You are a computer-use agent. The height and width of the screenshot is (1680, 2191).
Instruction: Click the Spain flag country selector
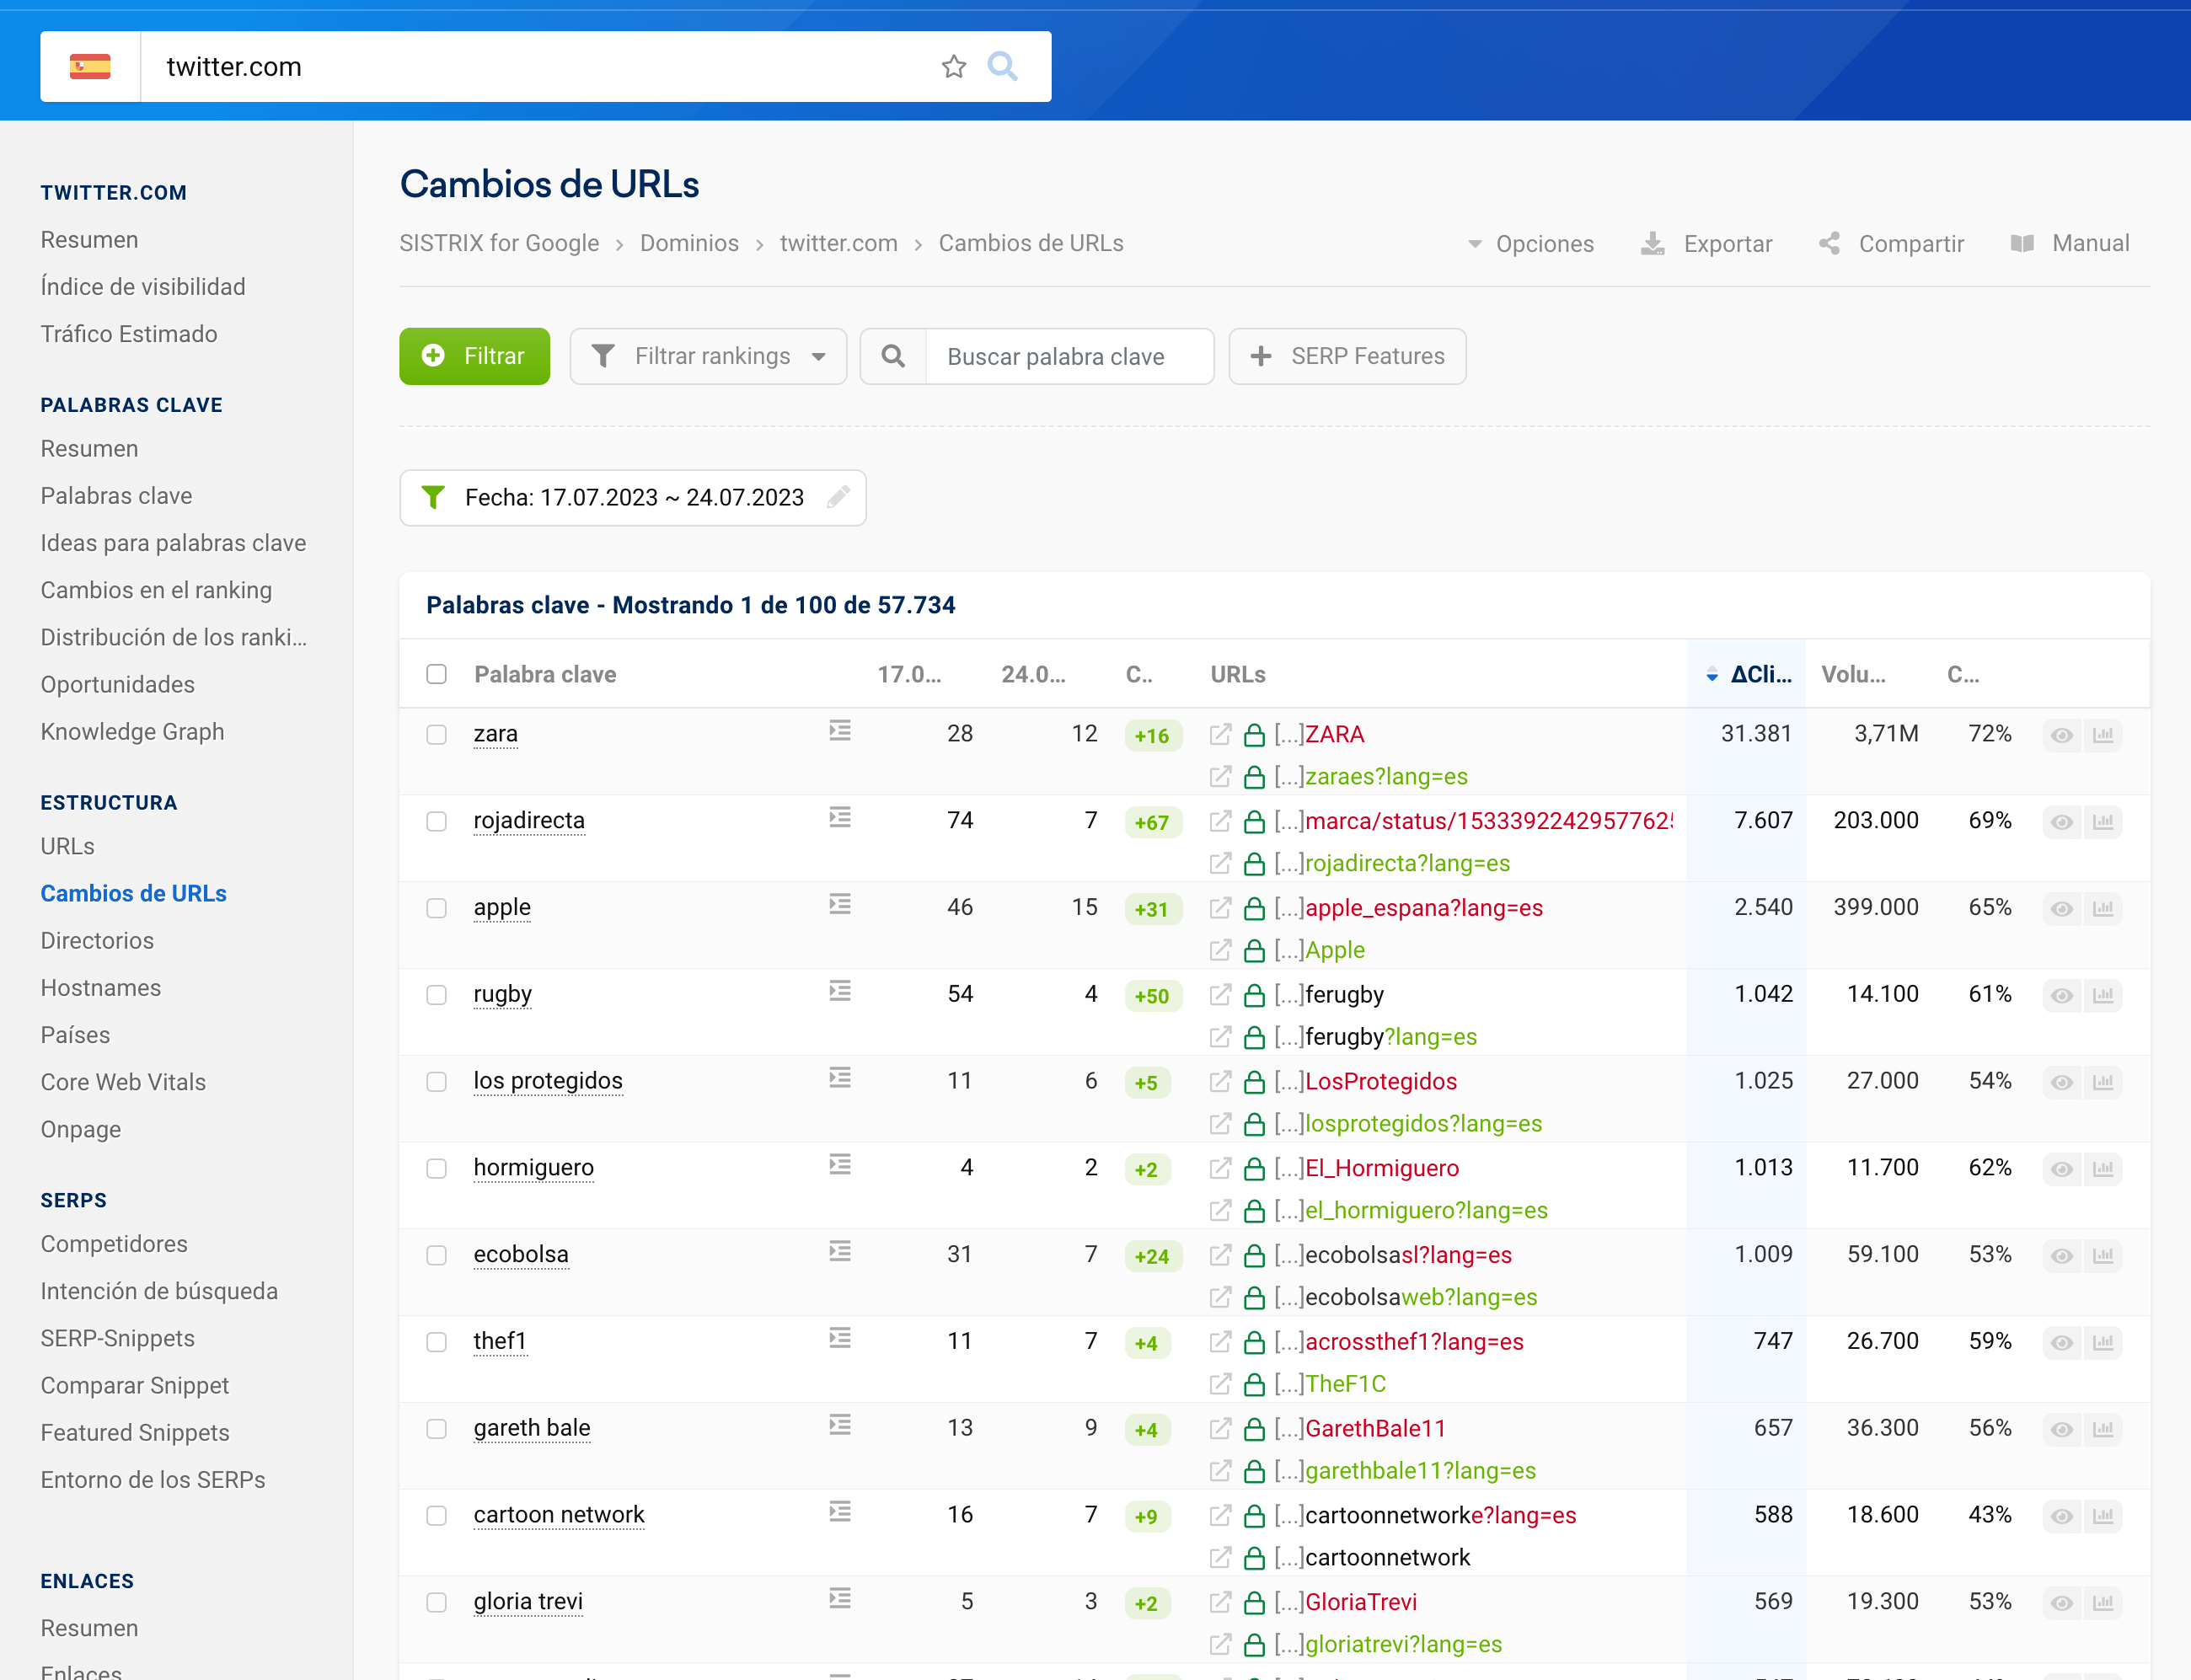click(90, 67)
